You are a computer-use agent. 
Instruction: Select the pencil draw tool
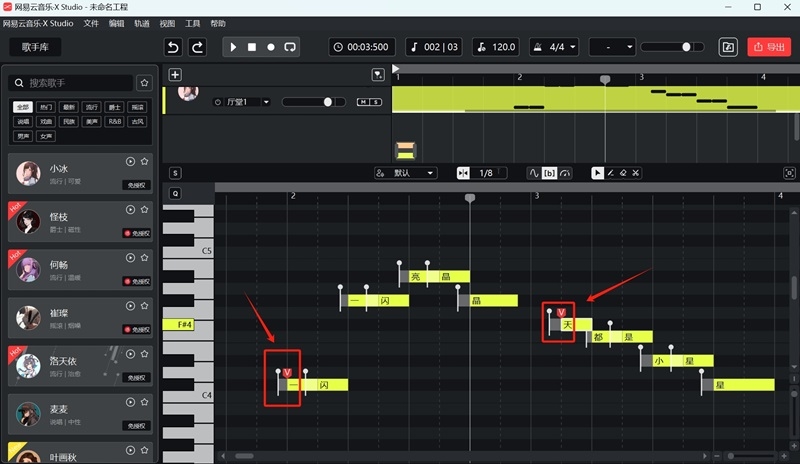[x=610, y=173]
